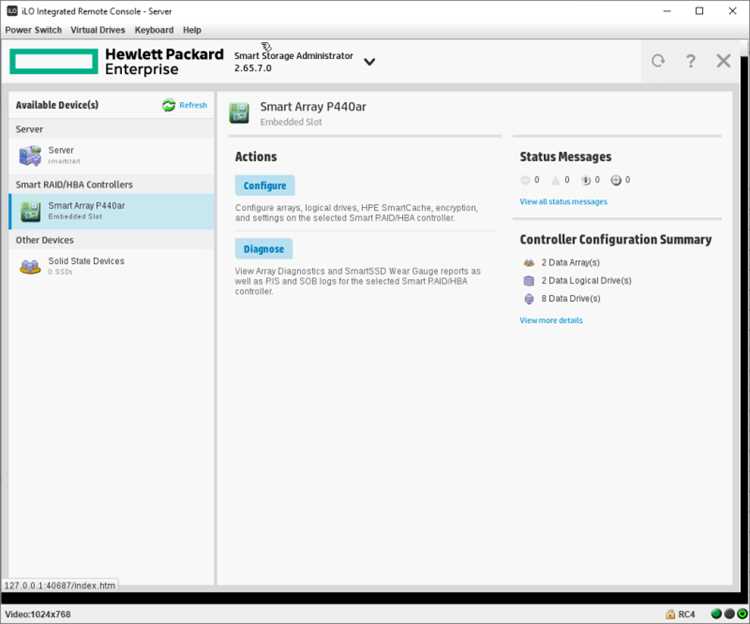The width and height of the screenshot is (750, 624).
Task: Click the Data Drives icon
Action: pyautogui.click(x=529, y=299)
